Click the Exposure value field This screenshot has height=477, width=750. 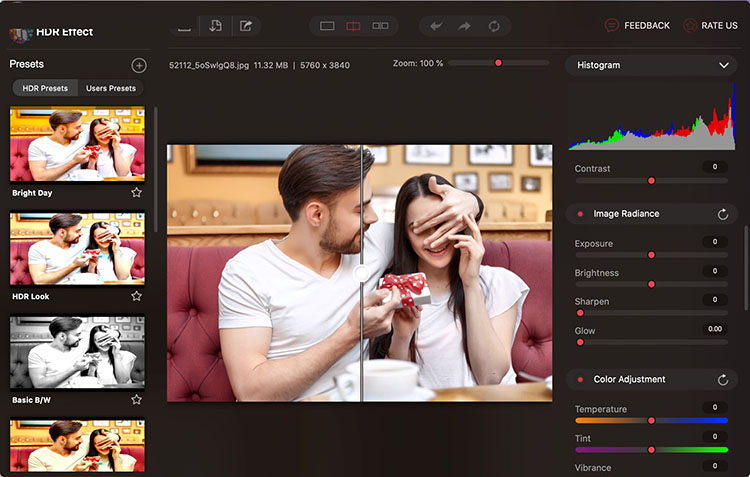click(715, 242)
